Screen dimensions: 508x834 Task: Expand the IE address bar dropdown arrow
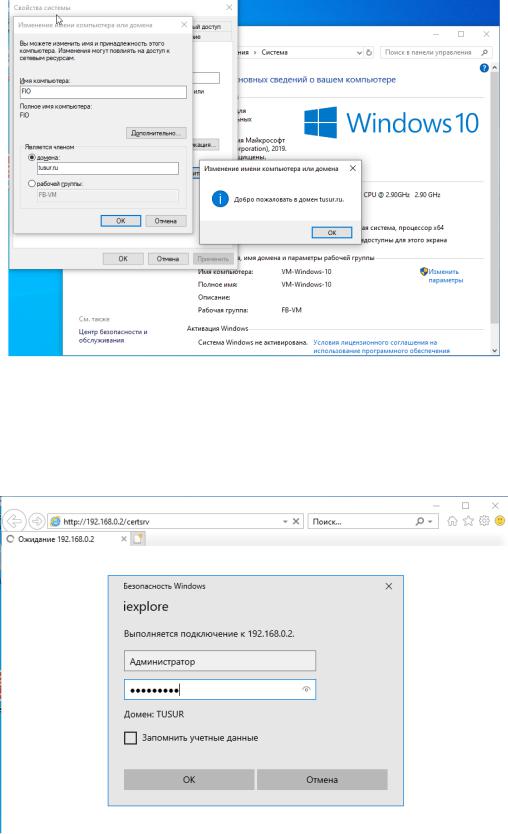click(x=285, y=522)
